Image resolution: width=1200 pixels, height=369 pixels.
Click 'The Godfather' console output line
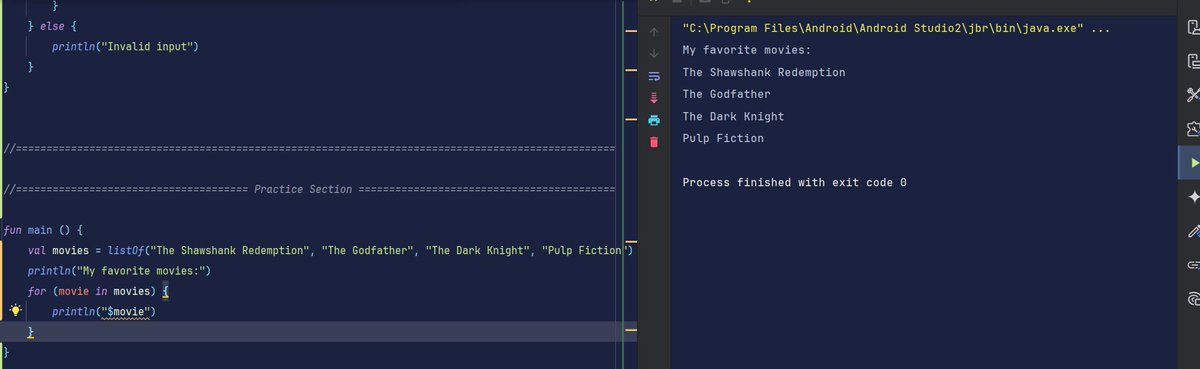click(726, 94)
